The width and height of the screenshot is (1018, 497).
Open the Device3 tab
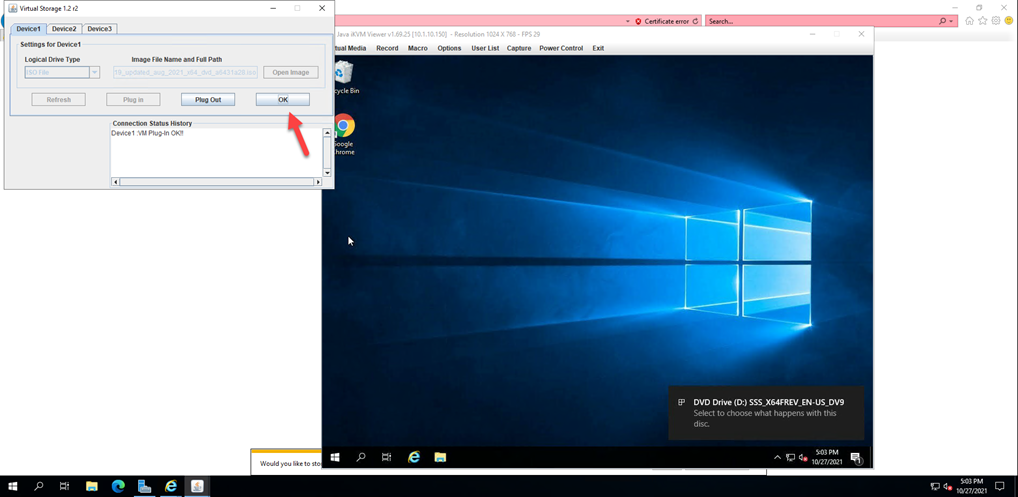click(x=99, y=29)
